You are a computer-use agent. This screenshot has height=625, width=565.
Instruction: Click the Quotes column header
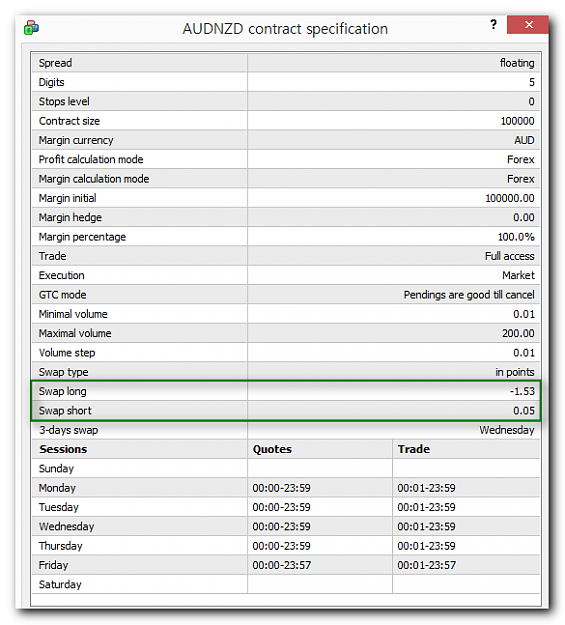point(272,449)
